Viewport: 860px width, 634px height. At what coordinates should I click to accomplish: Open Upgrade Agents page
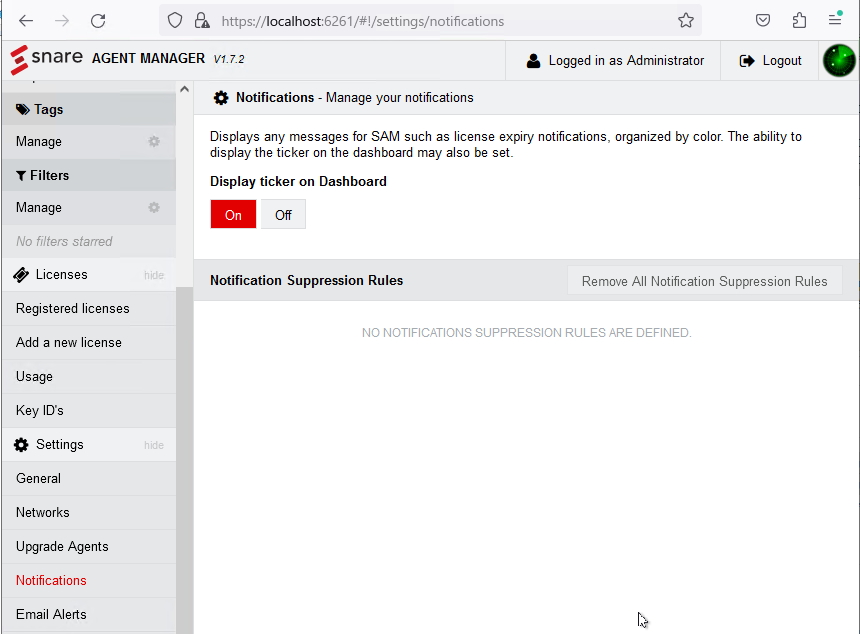click(x=89, y=547)
